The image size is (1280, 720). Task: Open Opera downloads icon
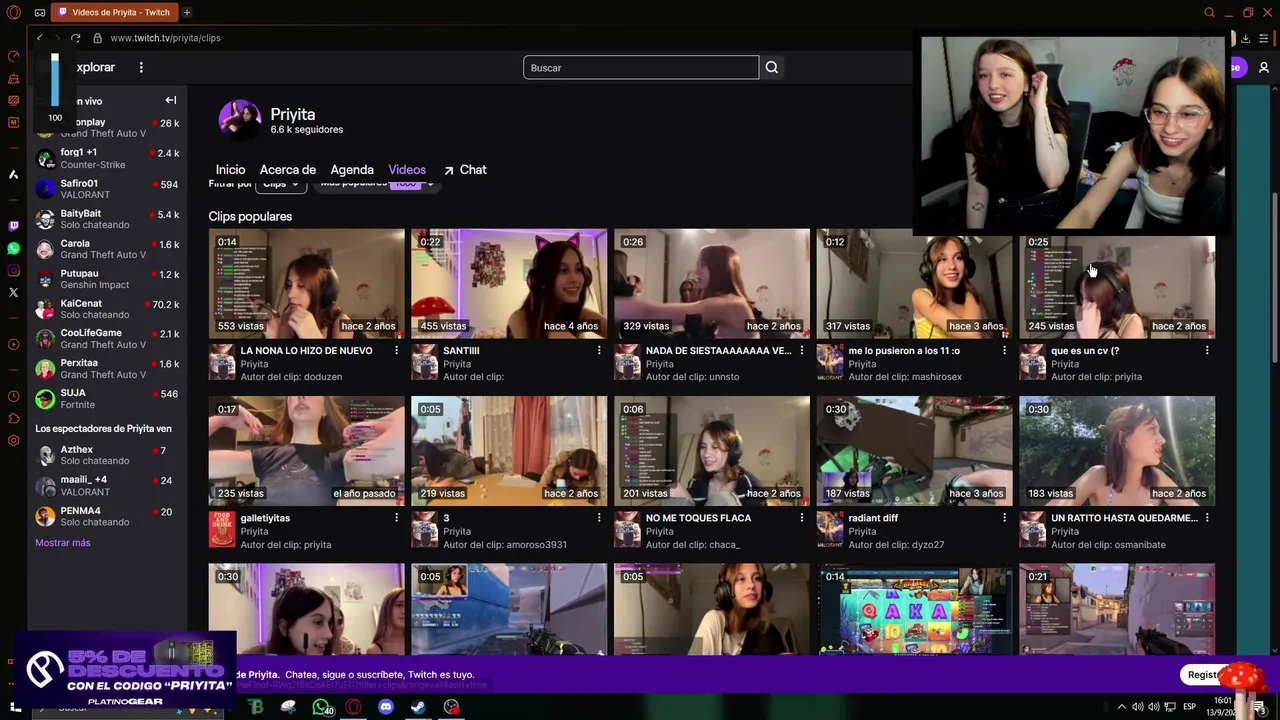click(1245, 38)
